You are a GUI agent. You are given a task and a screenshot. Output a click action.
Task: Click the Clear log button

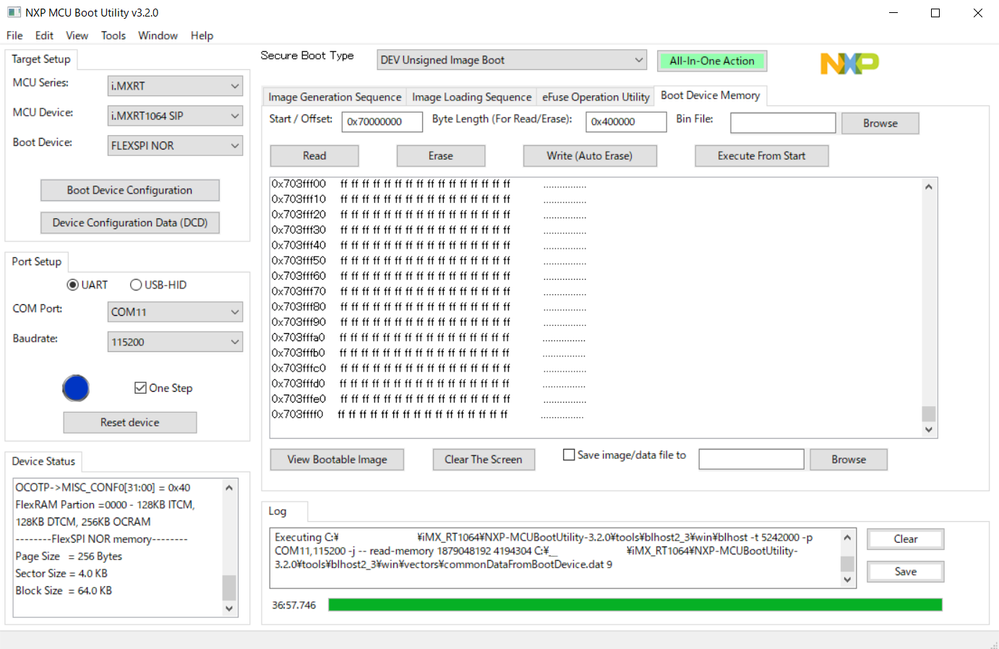[905, 539]
